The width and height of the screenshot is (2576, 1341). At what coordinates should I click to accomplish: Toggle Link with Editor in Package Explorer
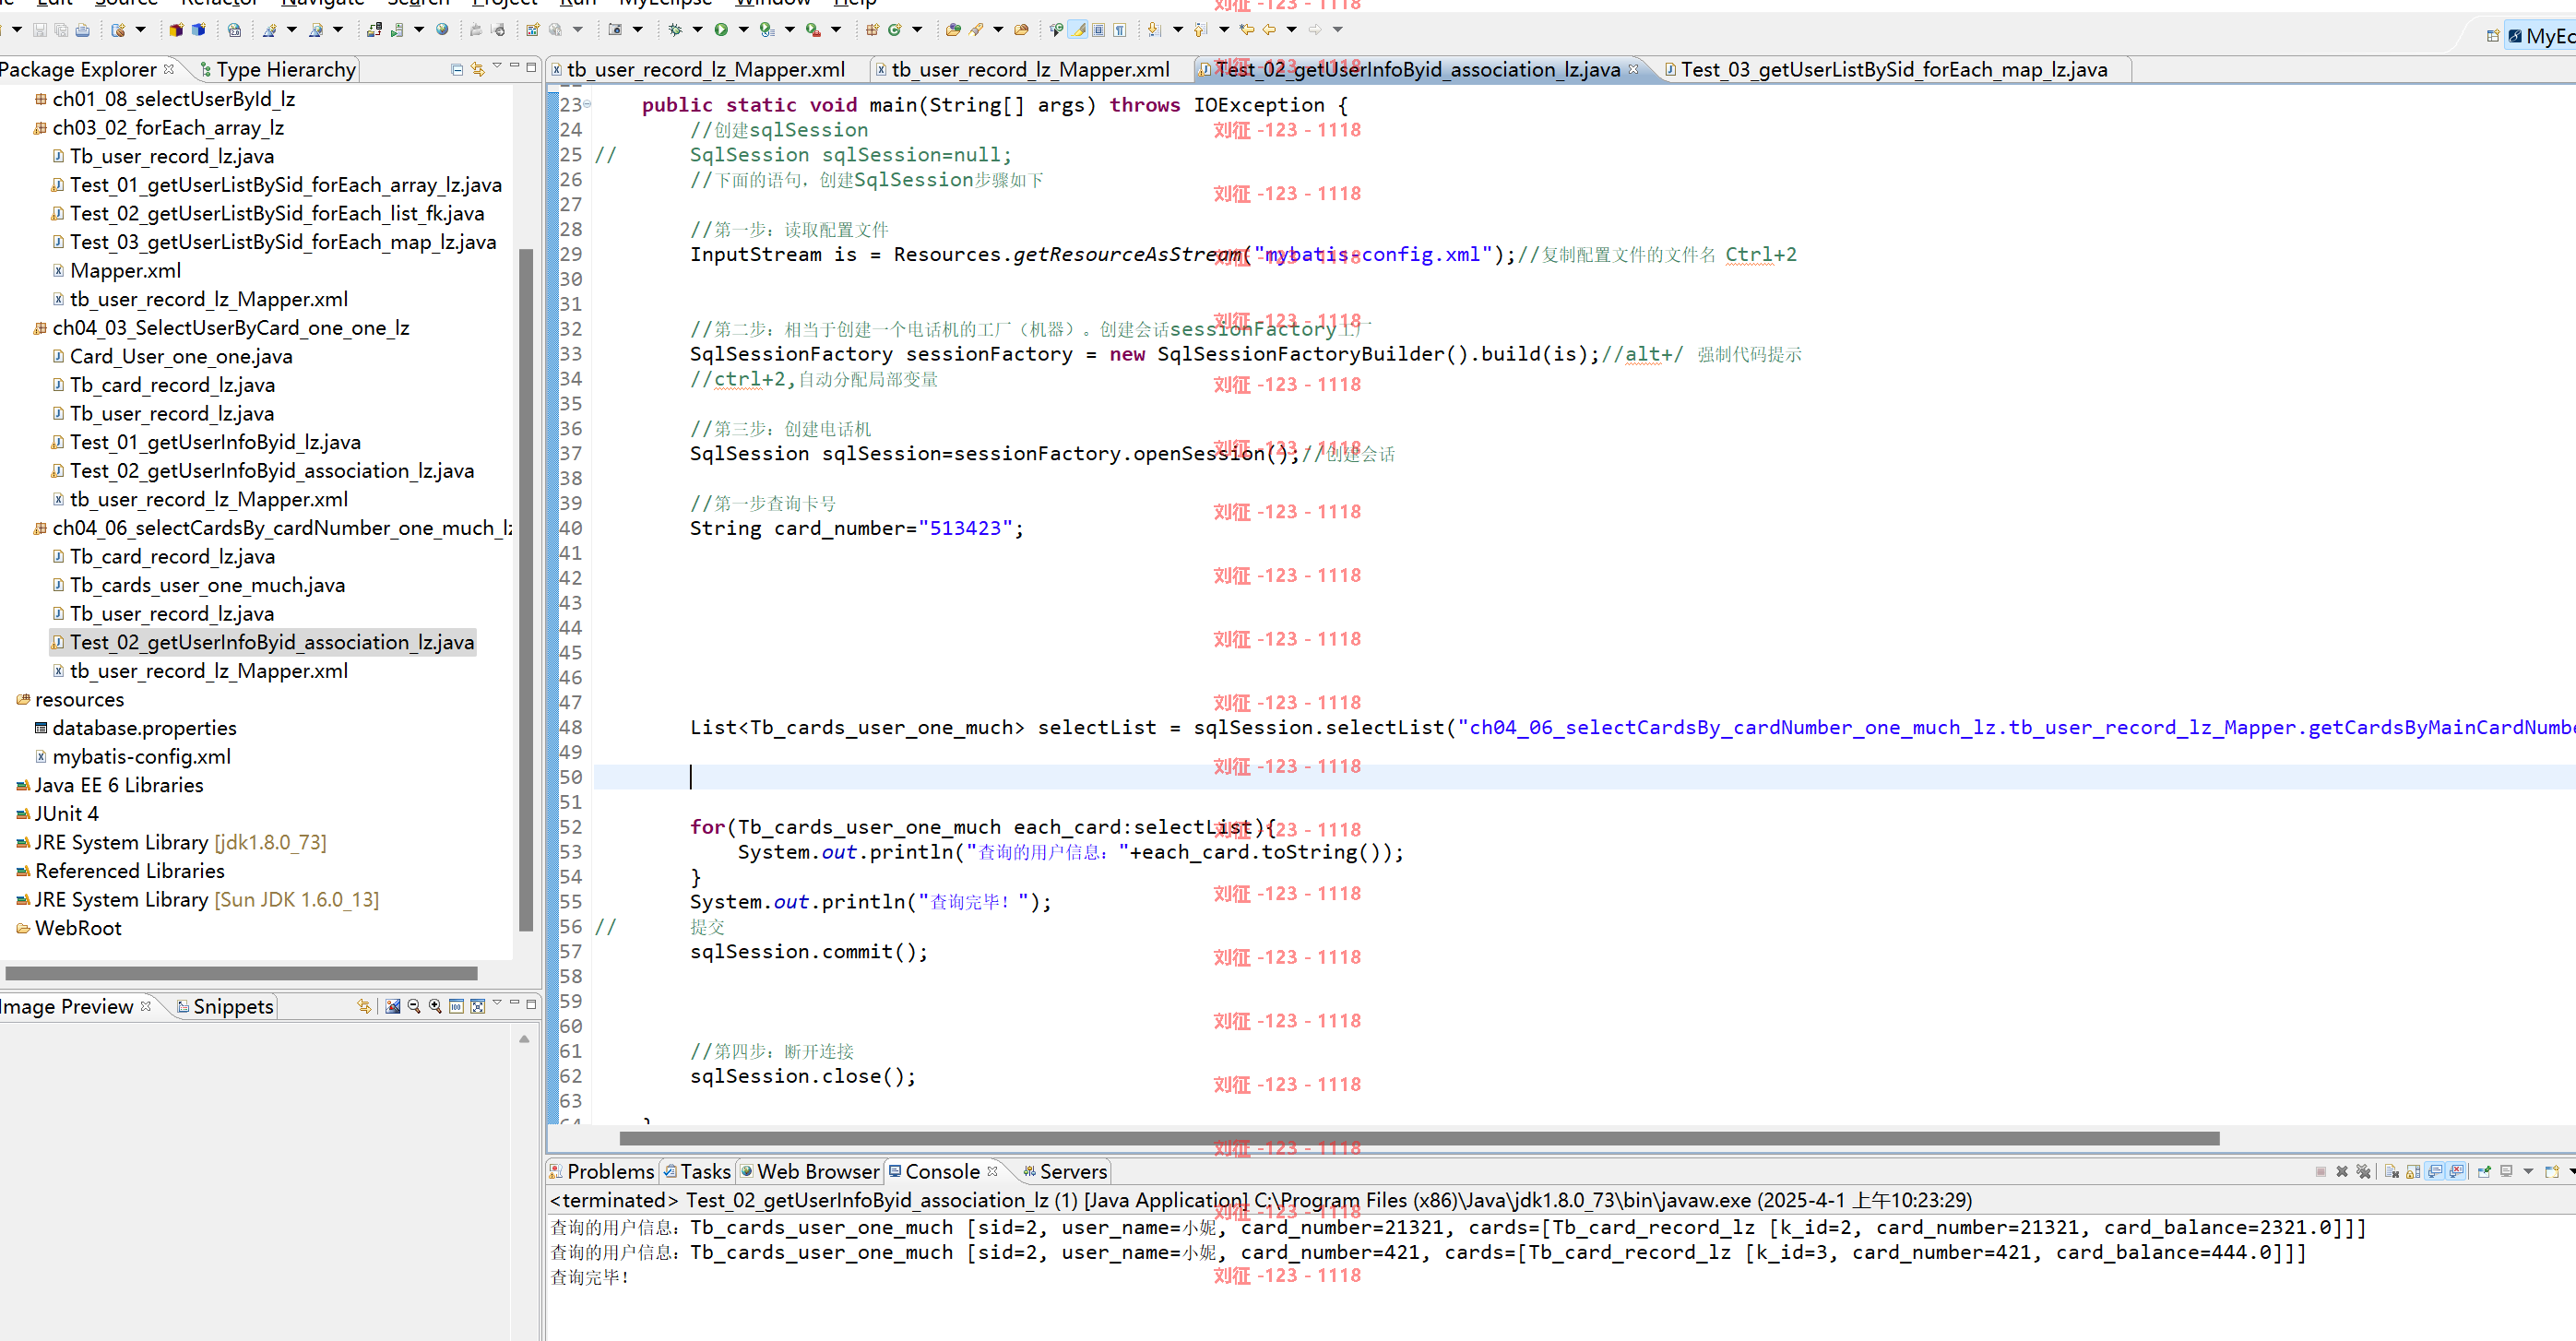pos(478,69)
